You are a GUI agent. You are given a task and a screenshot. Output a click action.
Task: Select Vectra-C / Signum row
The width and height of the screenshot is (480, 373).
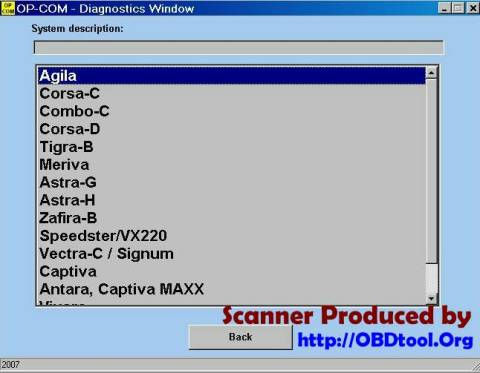pyautogui.click(x=232, y=254)
